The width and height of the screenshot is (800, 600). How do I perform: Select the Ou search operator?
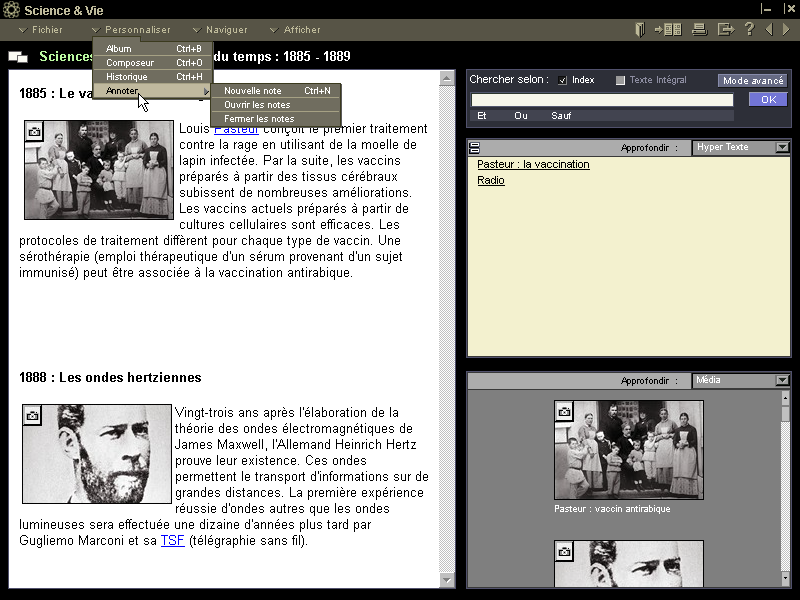(521, 116)
